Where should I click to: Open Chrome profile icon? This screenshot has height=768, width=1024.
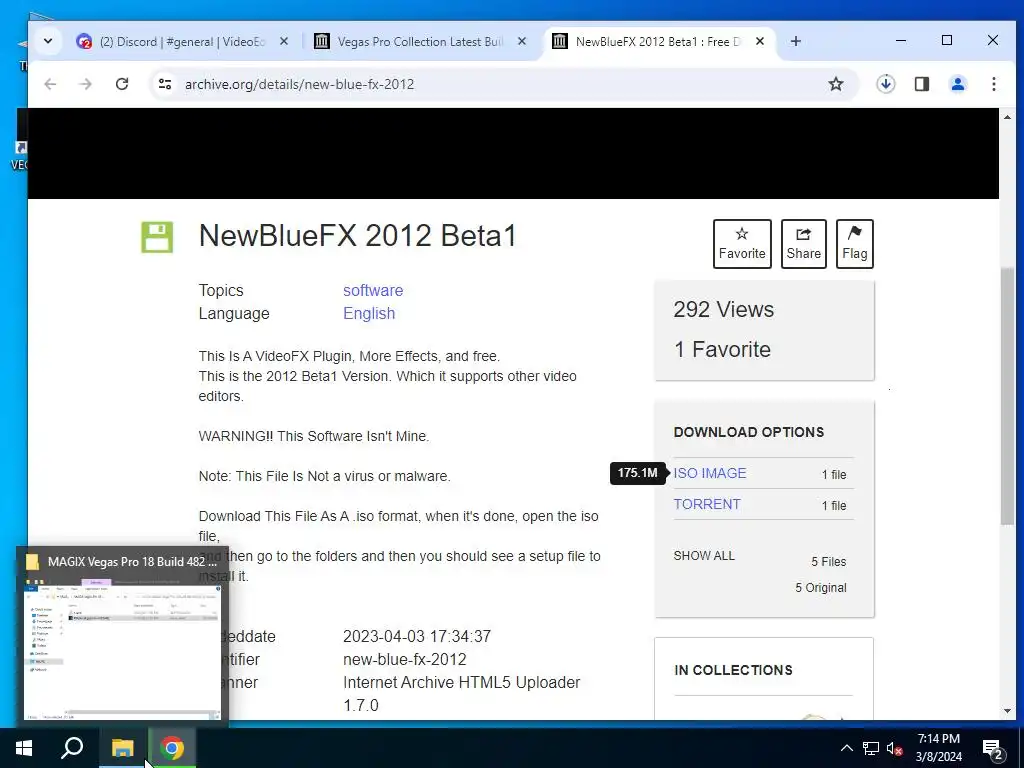click(x=957, y=84)
